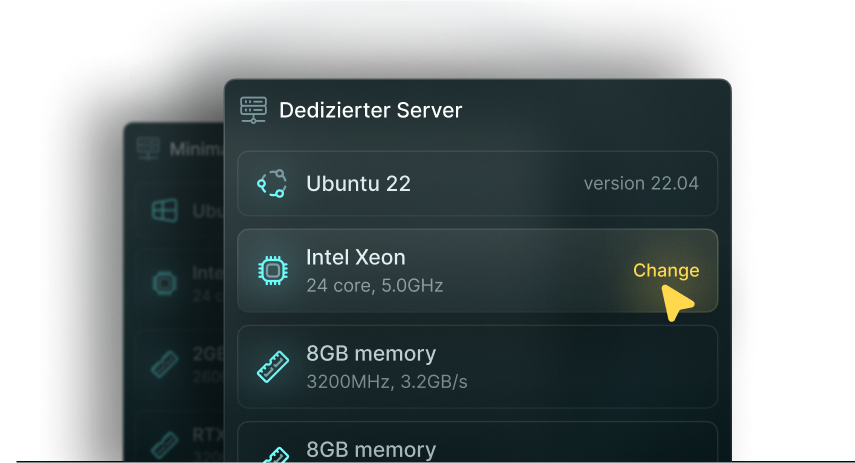This screenshot has width=855, height=463.
Task: Click the blurred CPU icon in background card
Action: click(x=164, y=284)
